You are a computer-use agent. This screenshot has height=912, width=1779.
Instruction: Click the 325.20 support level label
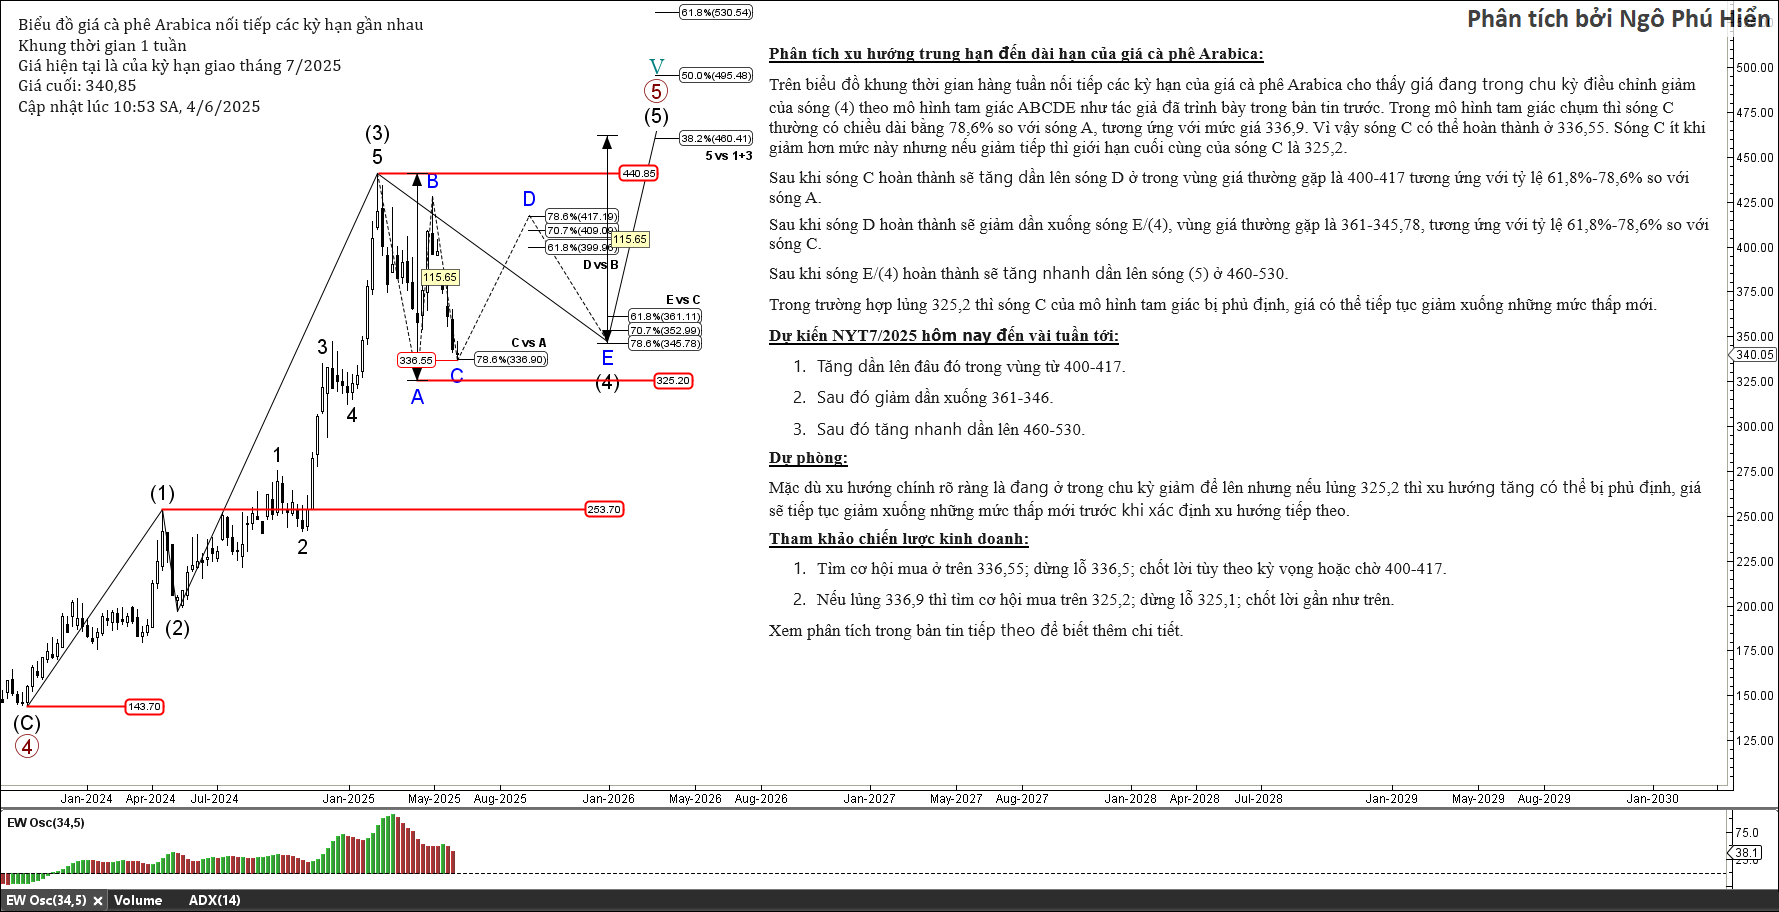(673, 380)
